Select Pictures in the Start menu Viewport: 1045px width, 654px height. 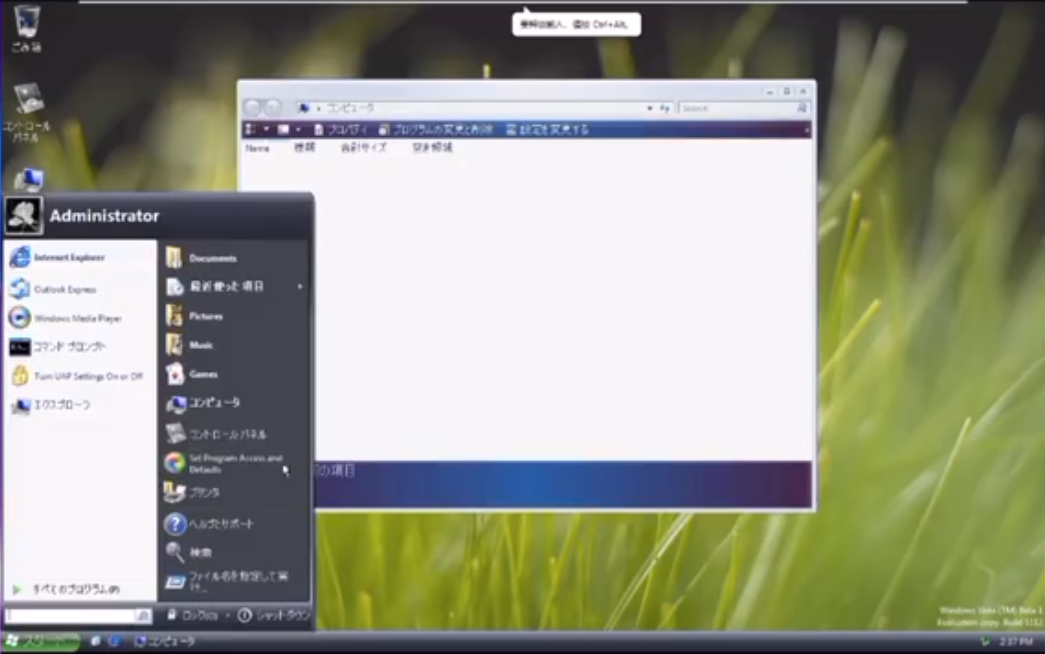click(205, 316)
